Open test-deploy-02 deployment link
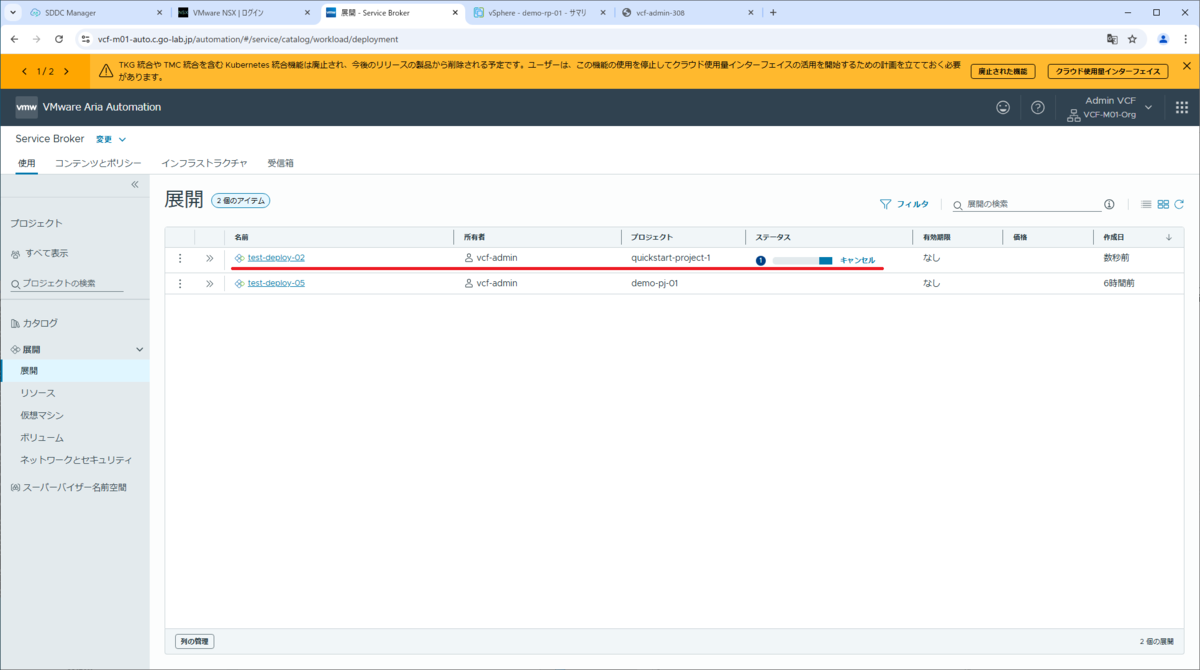This screenshot has height=670, width=1200. coord(276,258)
